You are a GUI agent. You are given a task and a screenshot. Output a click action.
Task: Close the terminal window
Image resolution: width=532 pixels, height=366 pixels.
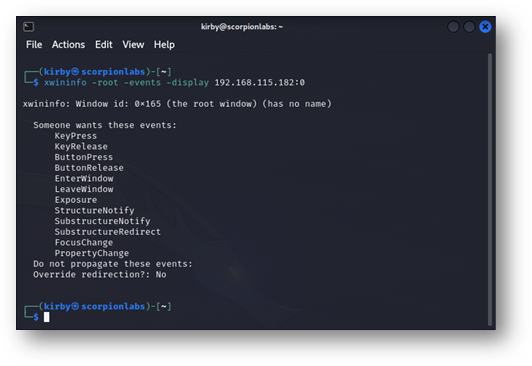pos(485,26)
